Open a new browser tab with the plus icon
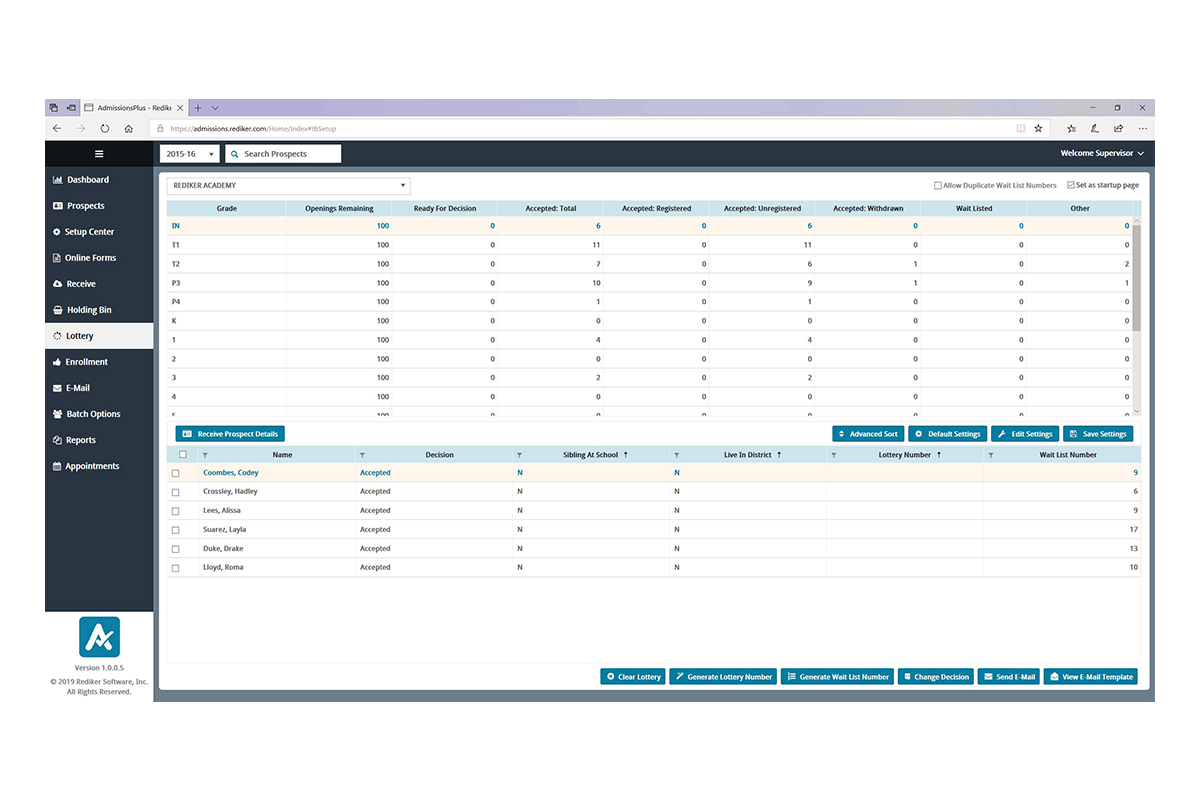This screenshot has height=800, width=1200. click(x=198, y=107)
